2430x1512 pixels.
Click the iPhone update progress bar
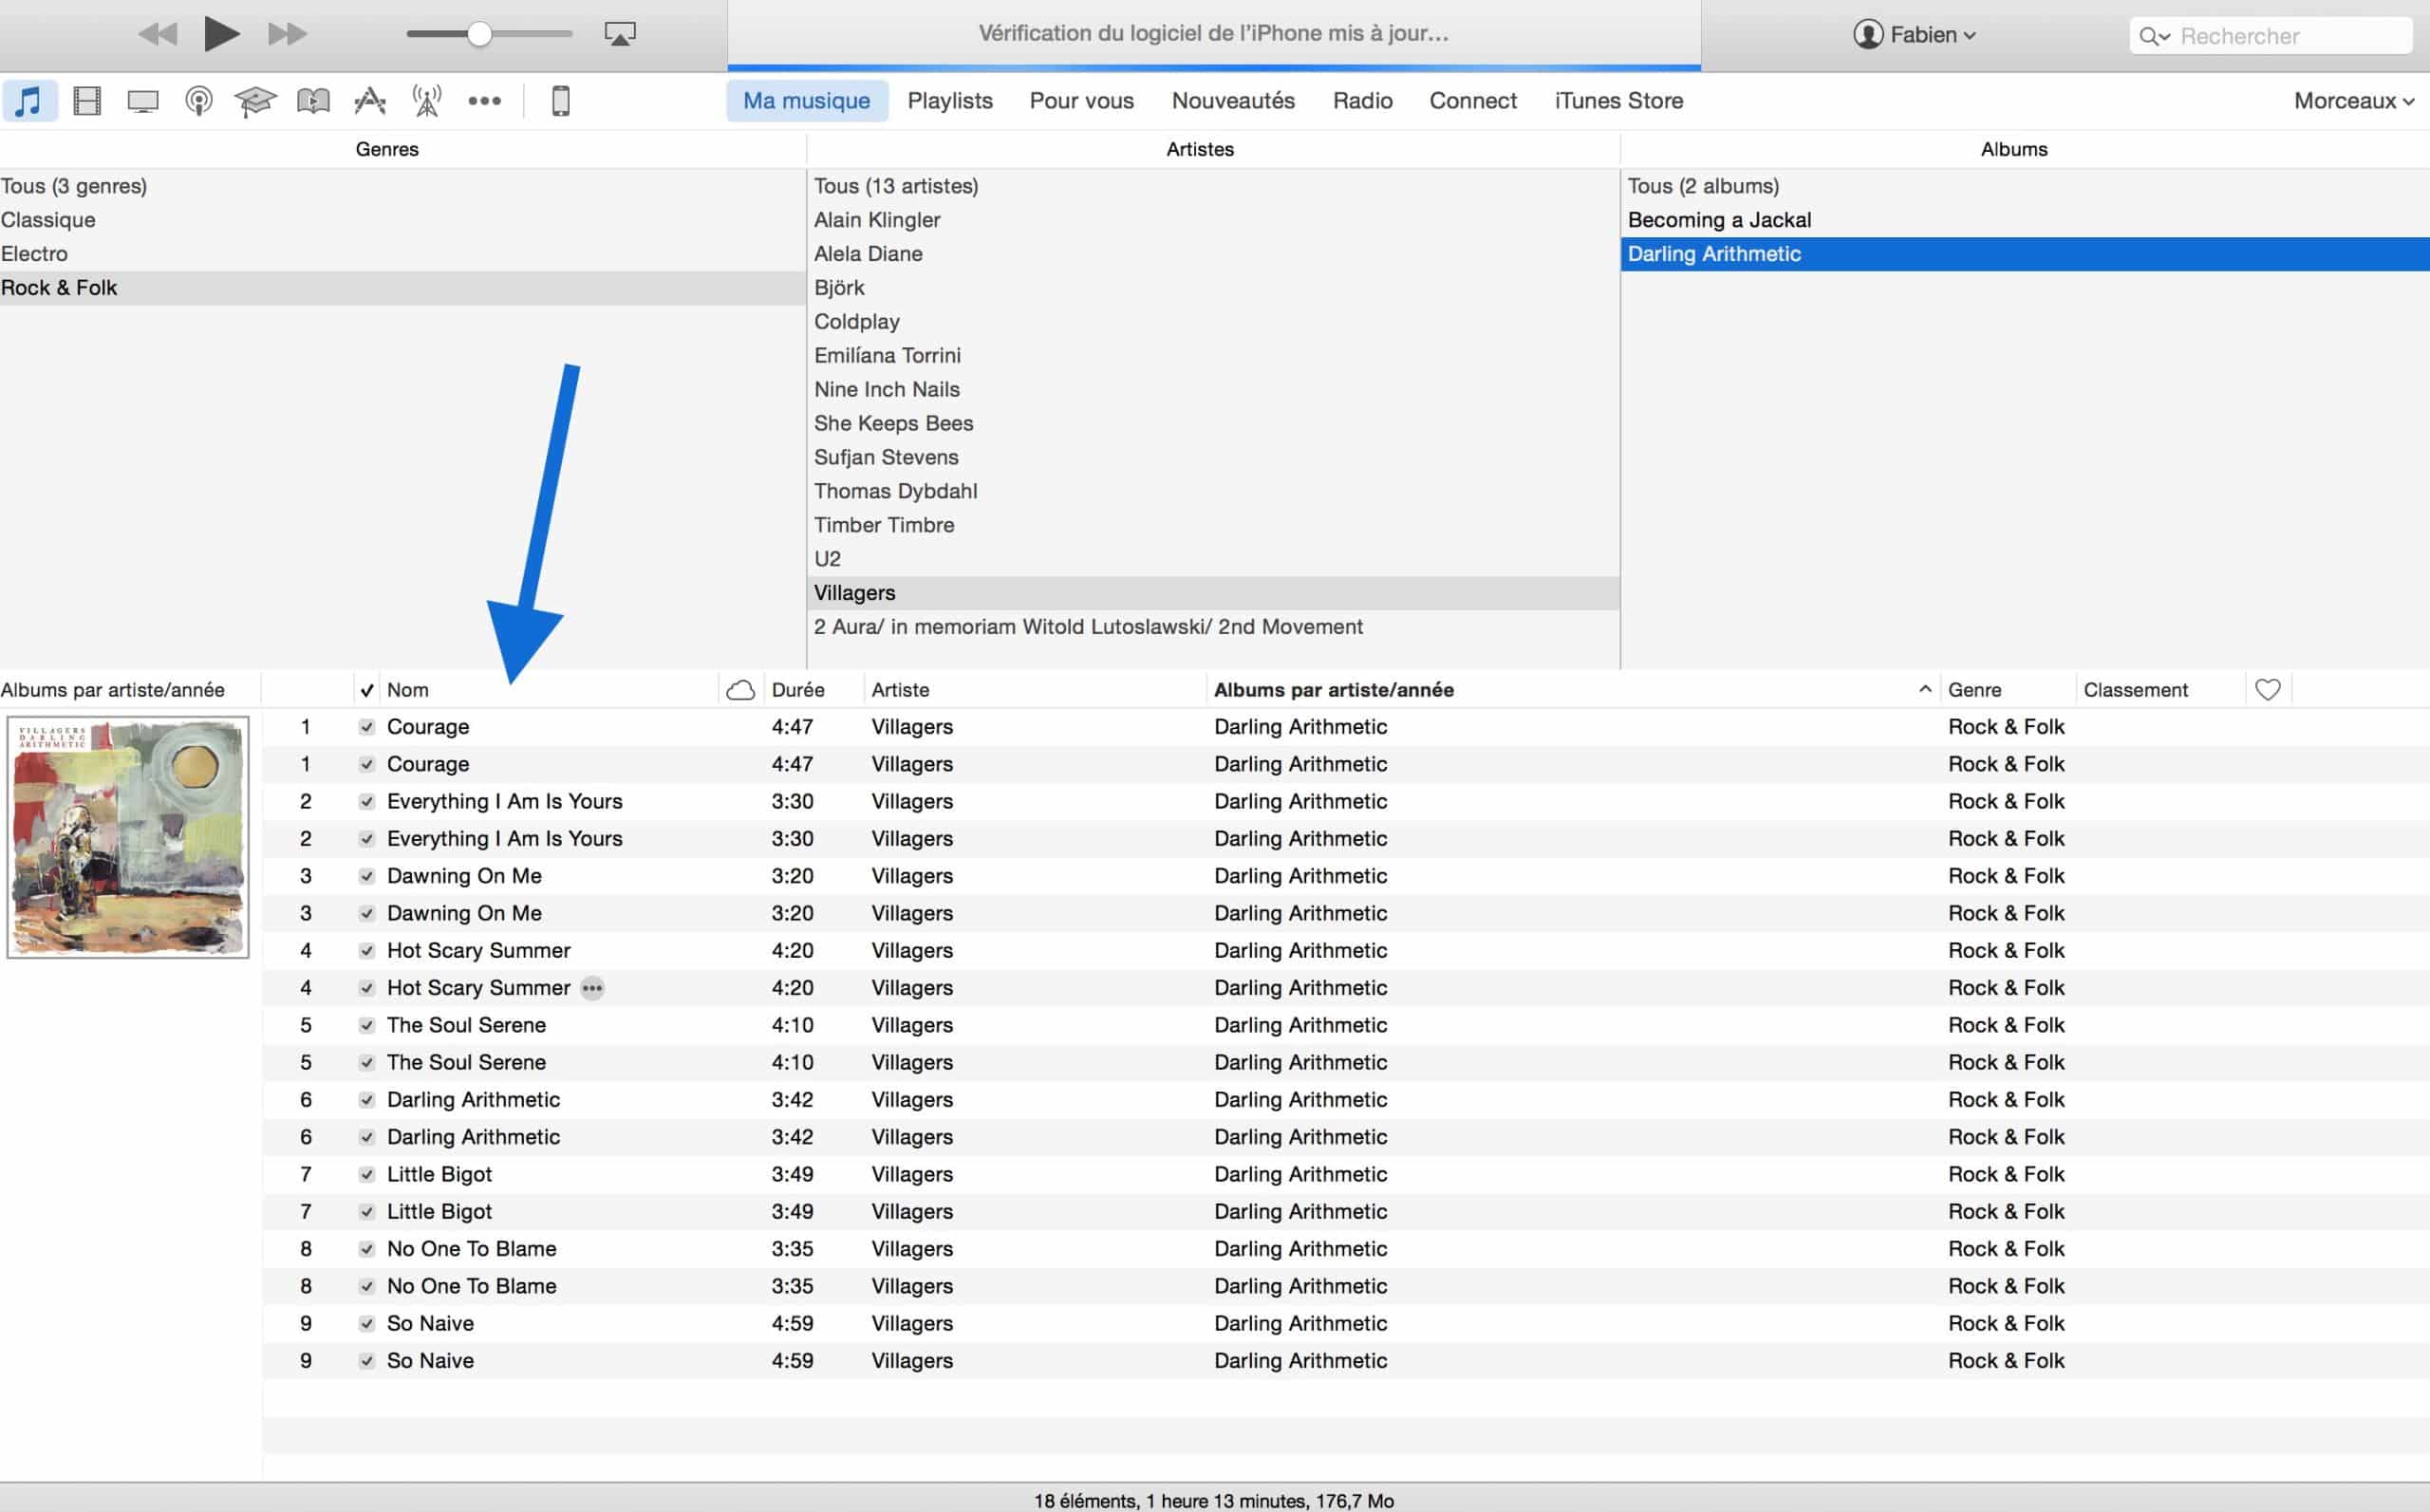[1213, 67]
